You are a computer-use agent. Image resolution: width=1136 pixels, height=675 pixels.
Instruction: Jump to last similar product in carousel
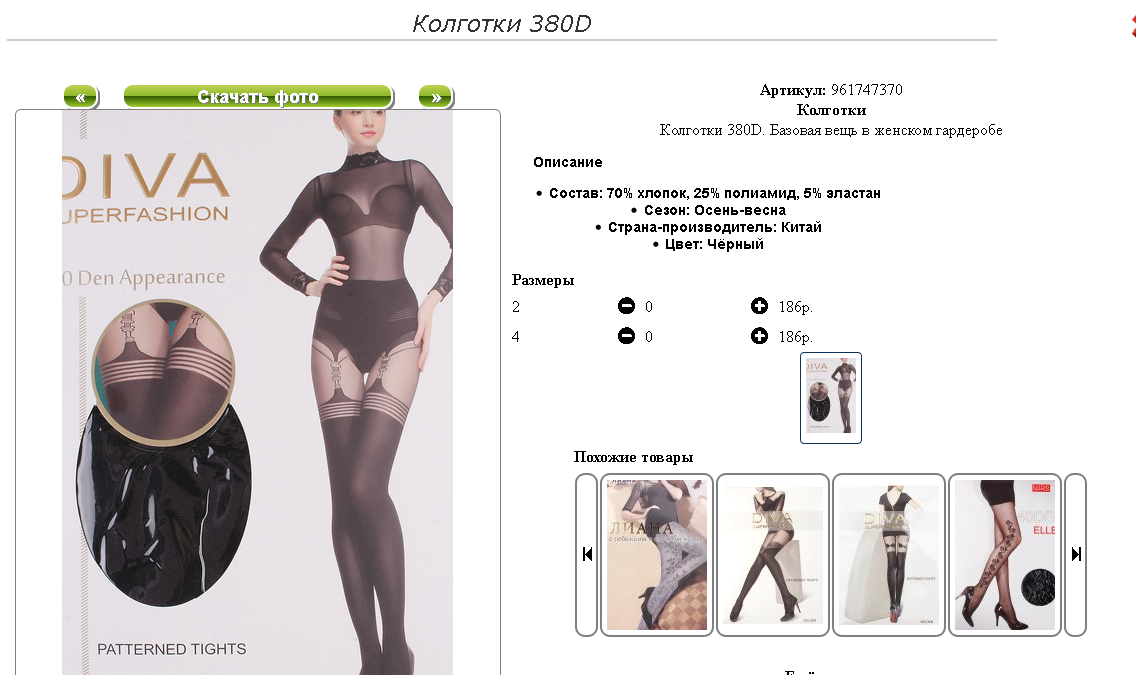click(x=1076, y=555)
